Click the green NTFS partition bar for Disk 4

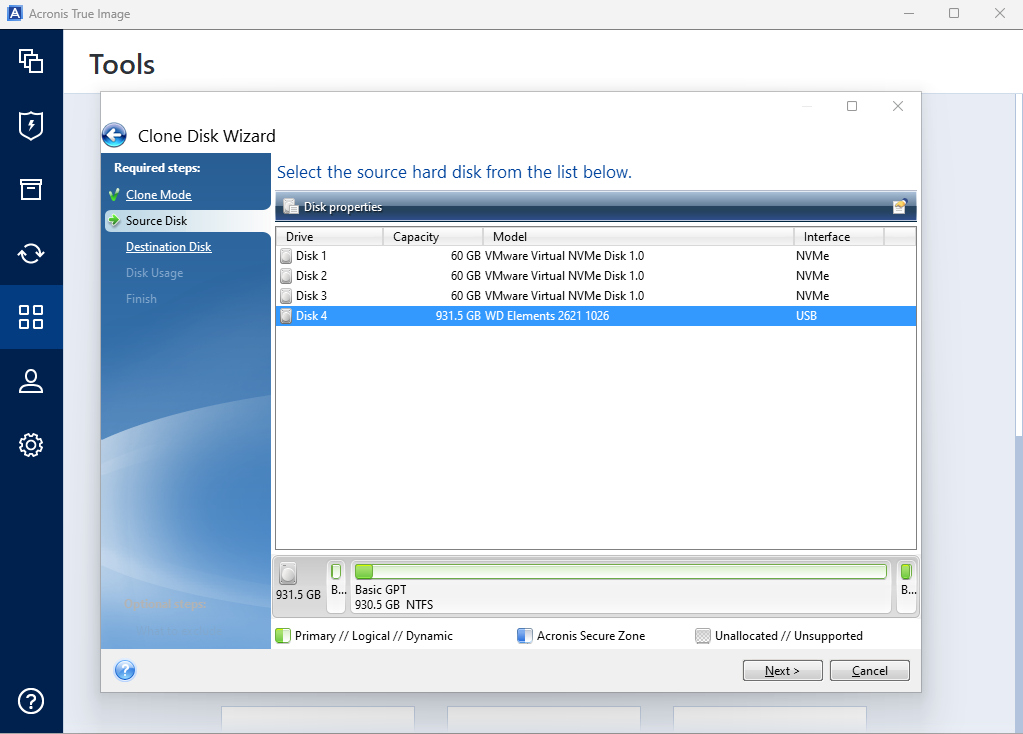coord(620,570)
